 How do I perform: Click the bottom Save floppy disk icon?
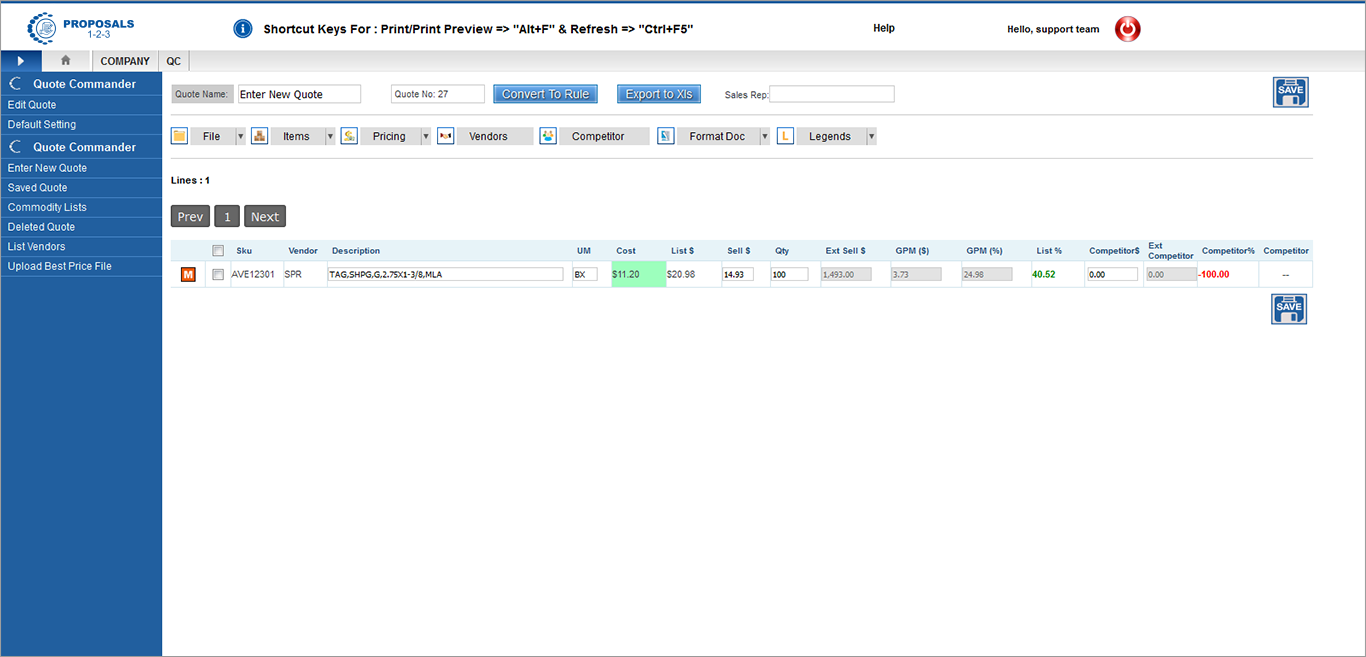click(1289, 309)
